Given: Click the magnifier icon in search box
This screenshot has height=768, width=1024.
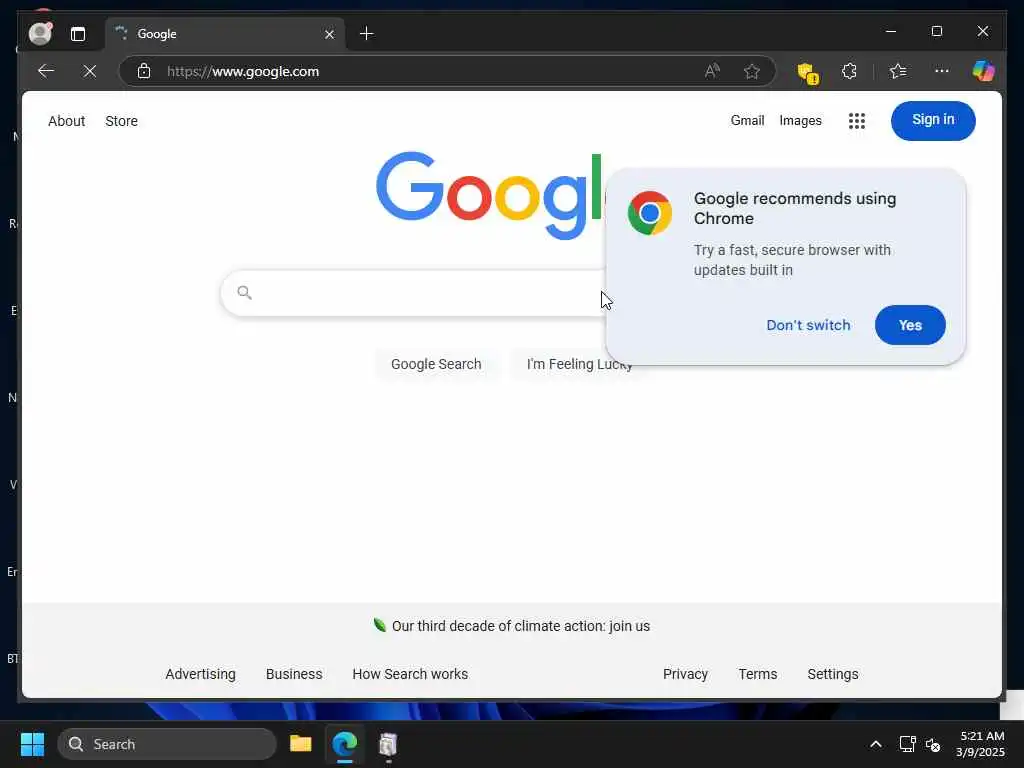Looking at the screenshot, I should [x=244, y=293].
